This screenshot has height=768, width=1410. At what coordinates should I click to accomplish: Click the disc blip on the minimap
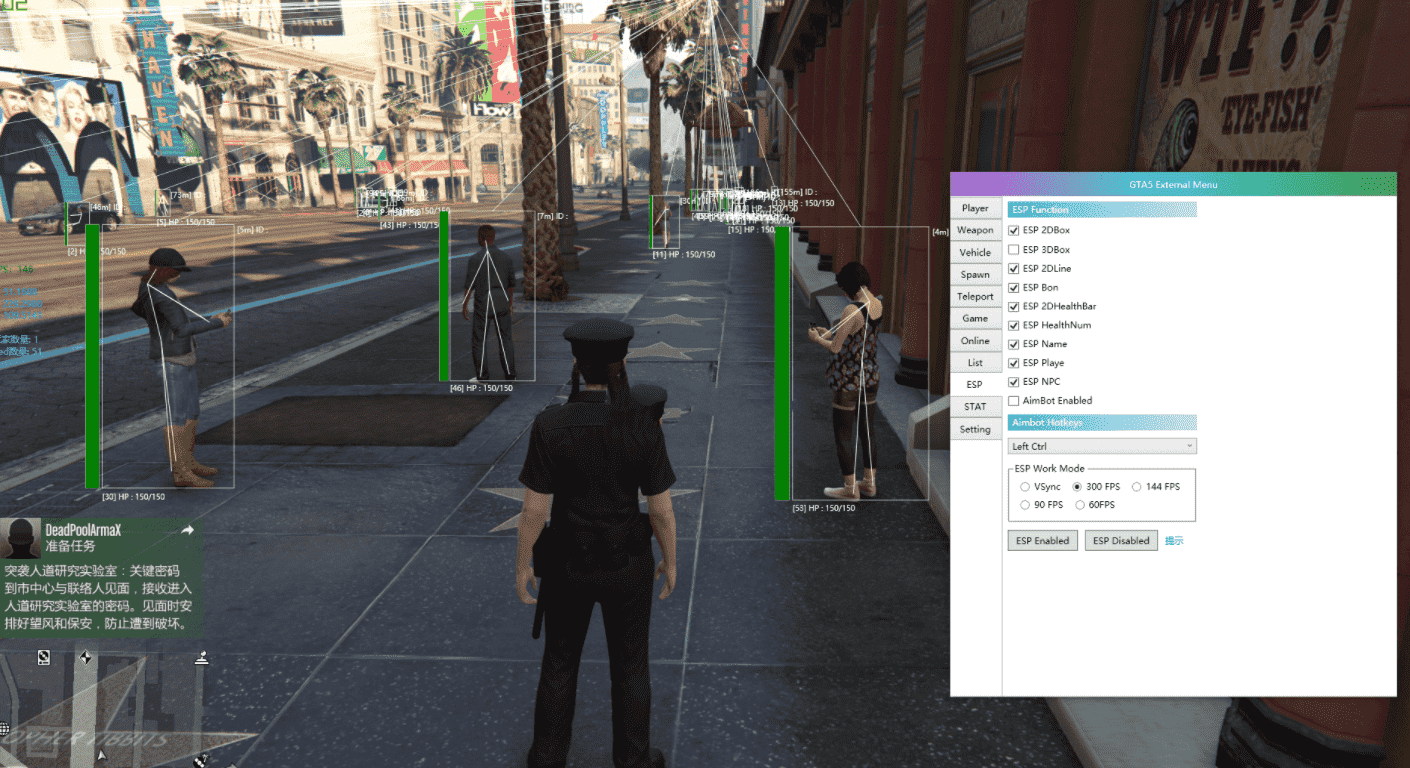click(x=44, y=657)
